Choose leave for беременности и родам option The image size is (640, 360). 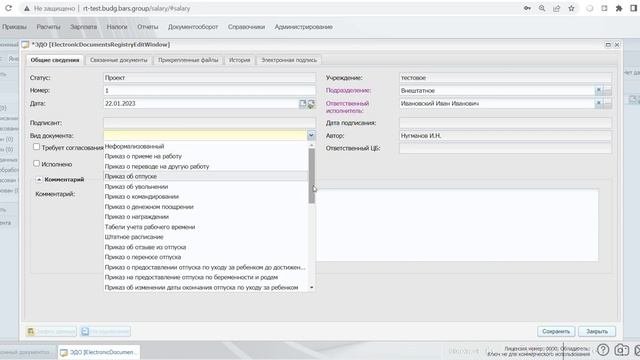coord(206,278)
